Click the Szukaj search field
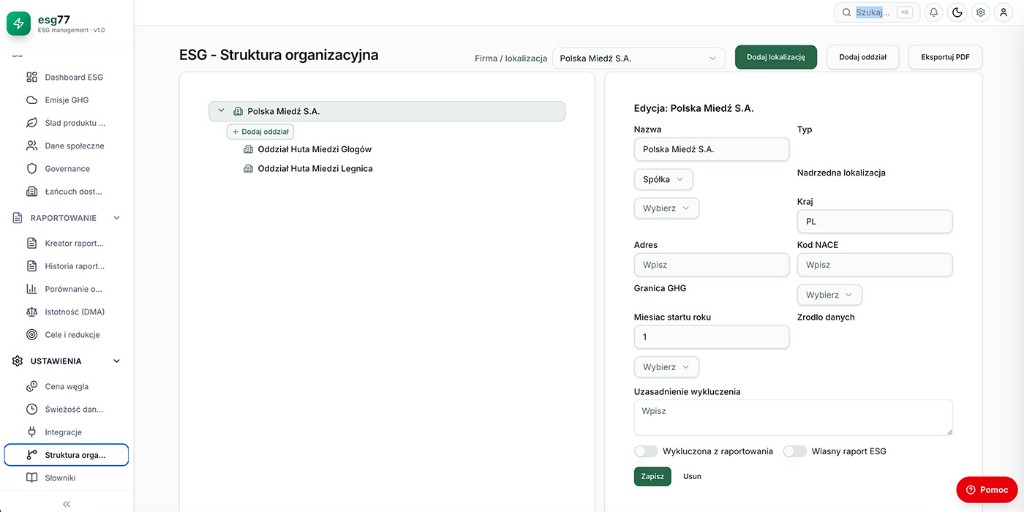Image resolution: width=1024 pixels, height=512 pixels. (876, 12)
